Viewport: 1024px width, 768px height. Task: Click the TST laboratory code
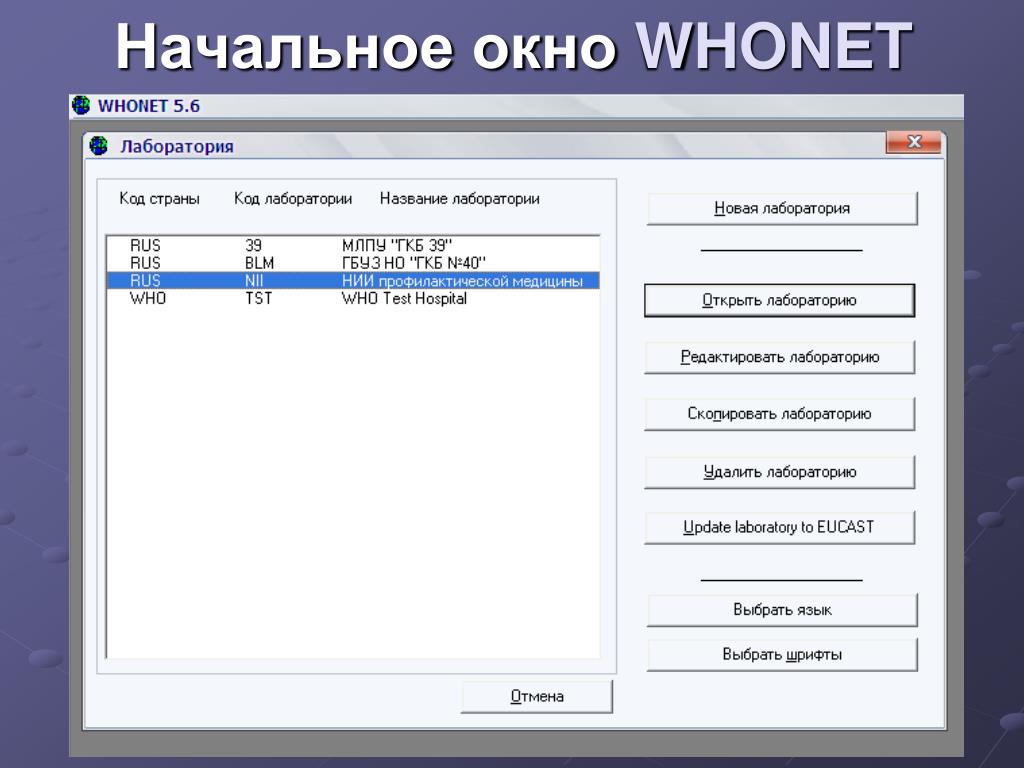point(259,298)
